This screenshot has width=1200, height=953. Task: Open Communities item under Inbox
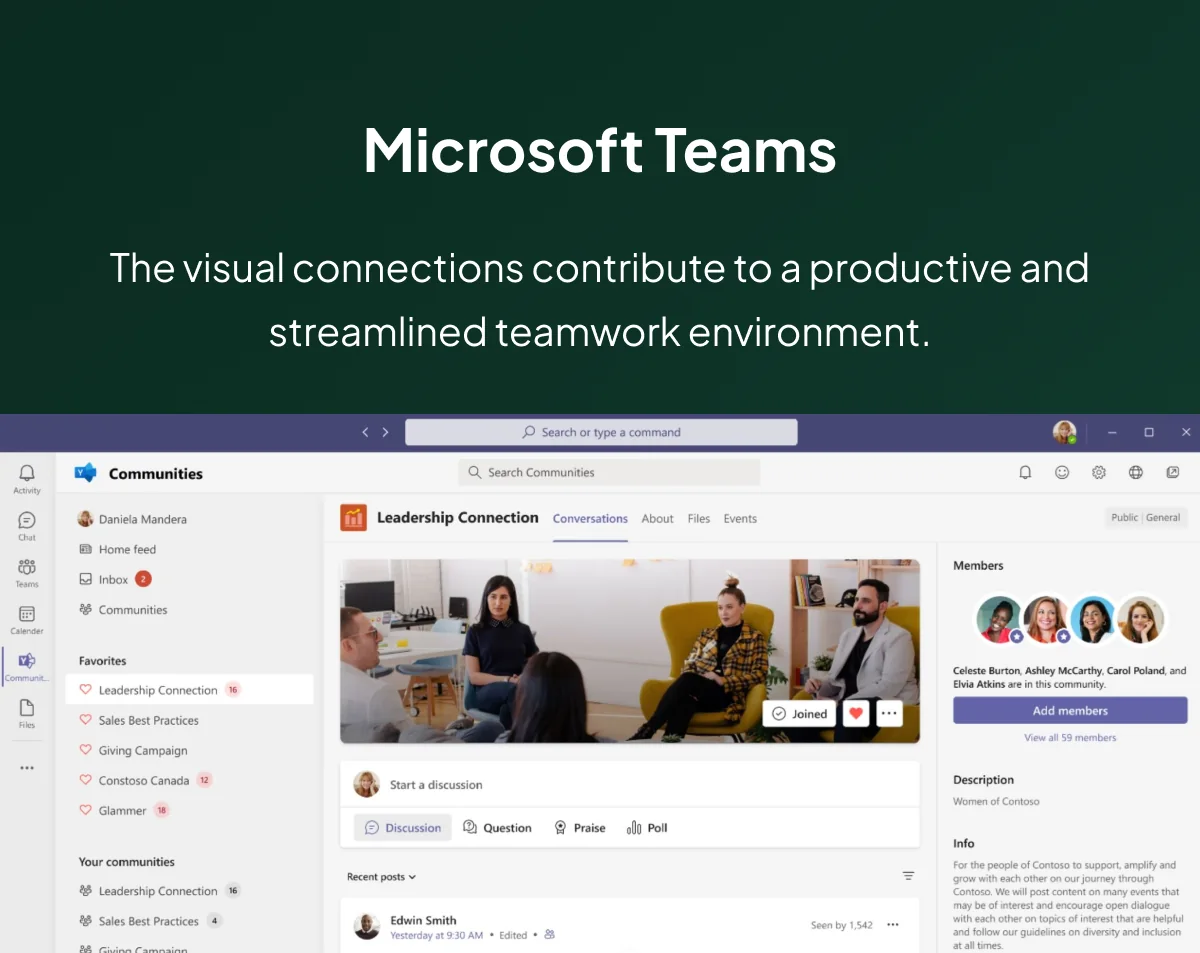123,609
